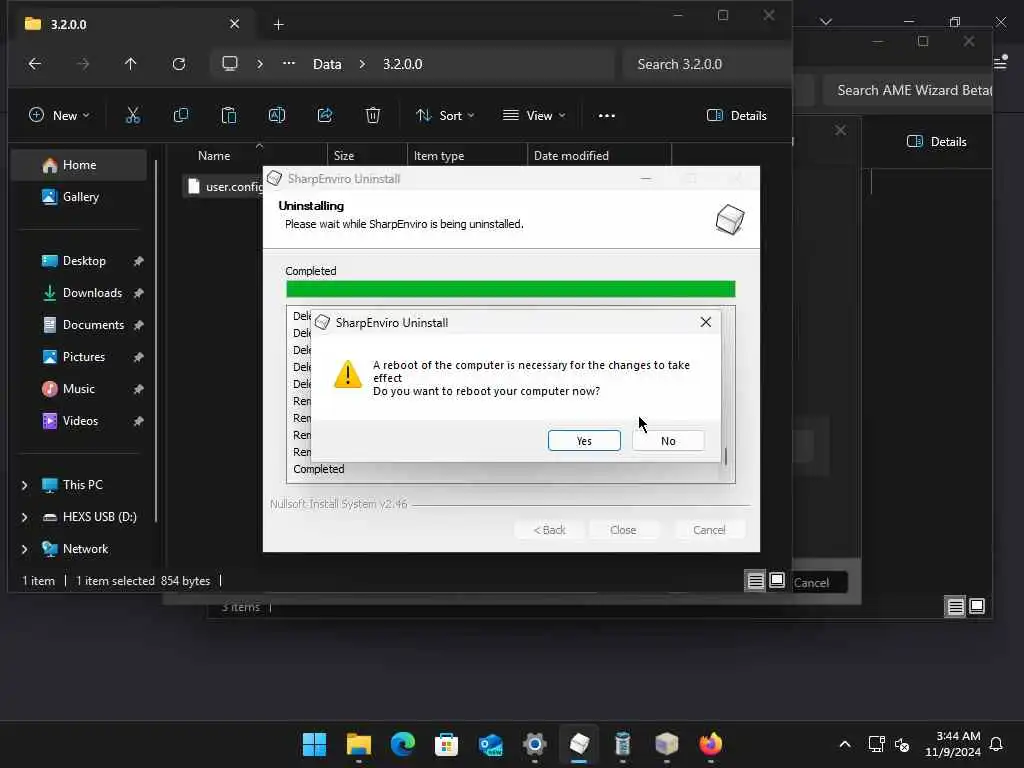
Task: Open File Explorer from the taskbar
Action: point(359,744)
